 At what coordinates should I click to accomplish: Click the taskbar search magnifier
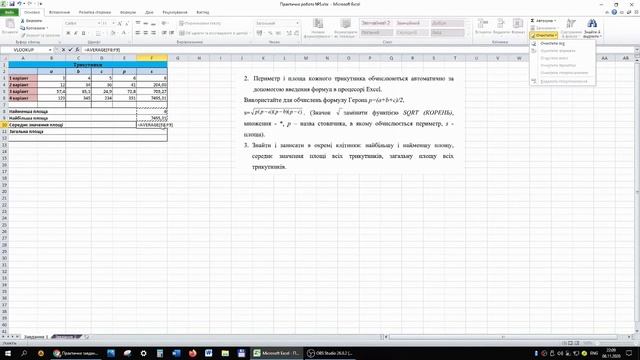point(24,353)
